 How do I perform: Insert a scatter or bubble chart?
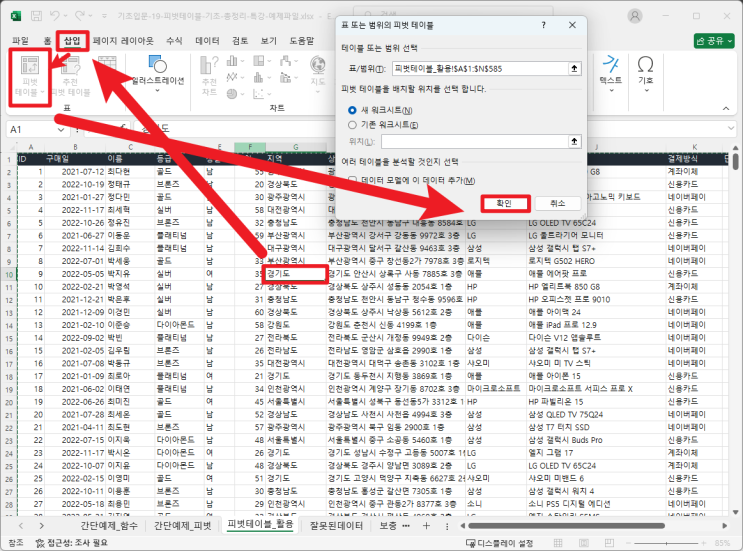[x=259, y=94]
